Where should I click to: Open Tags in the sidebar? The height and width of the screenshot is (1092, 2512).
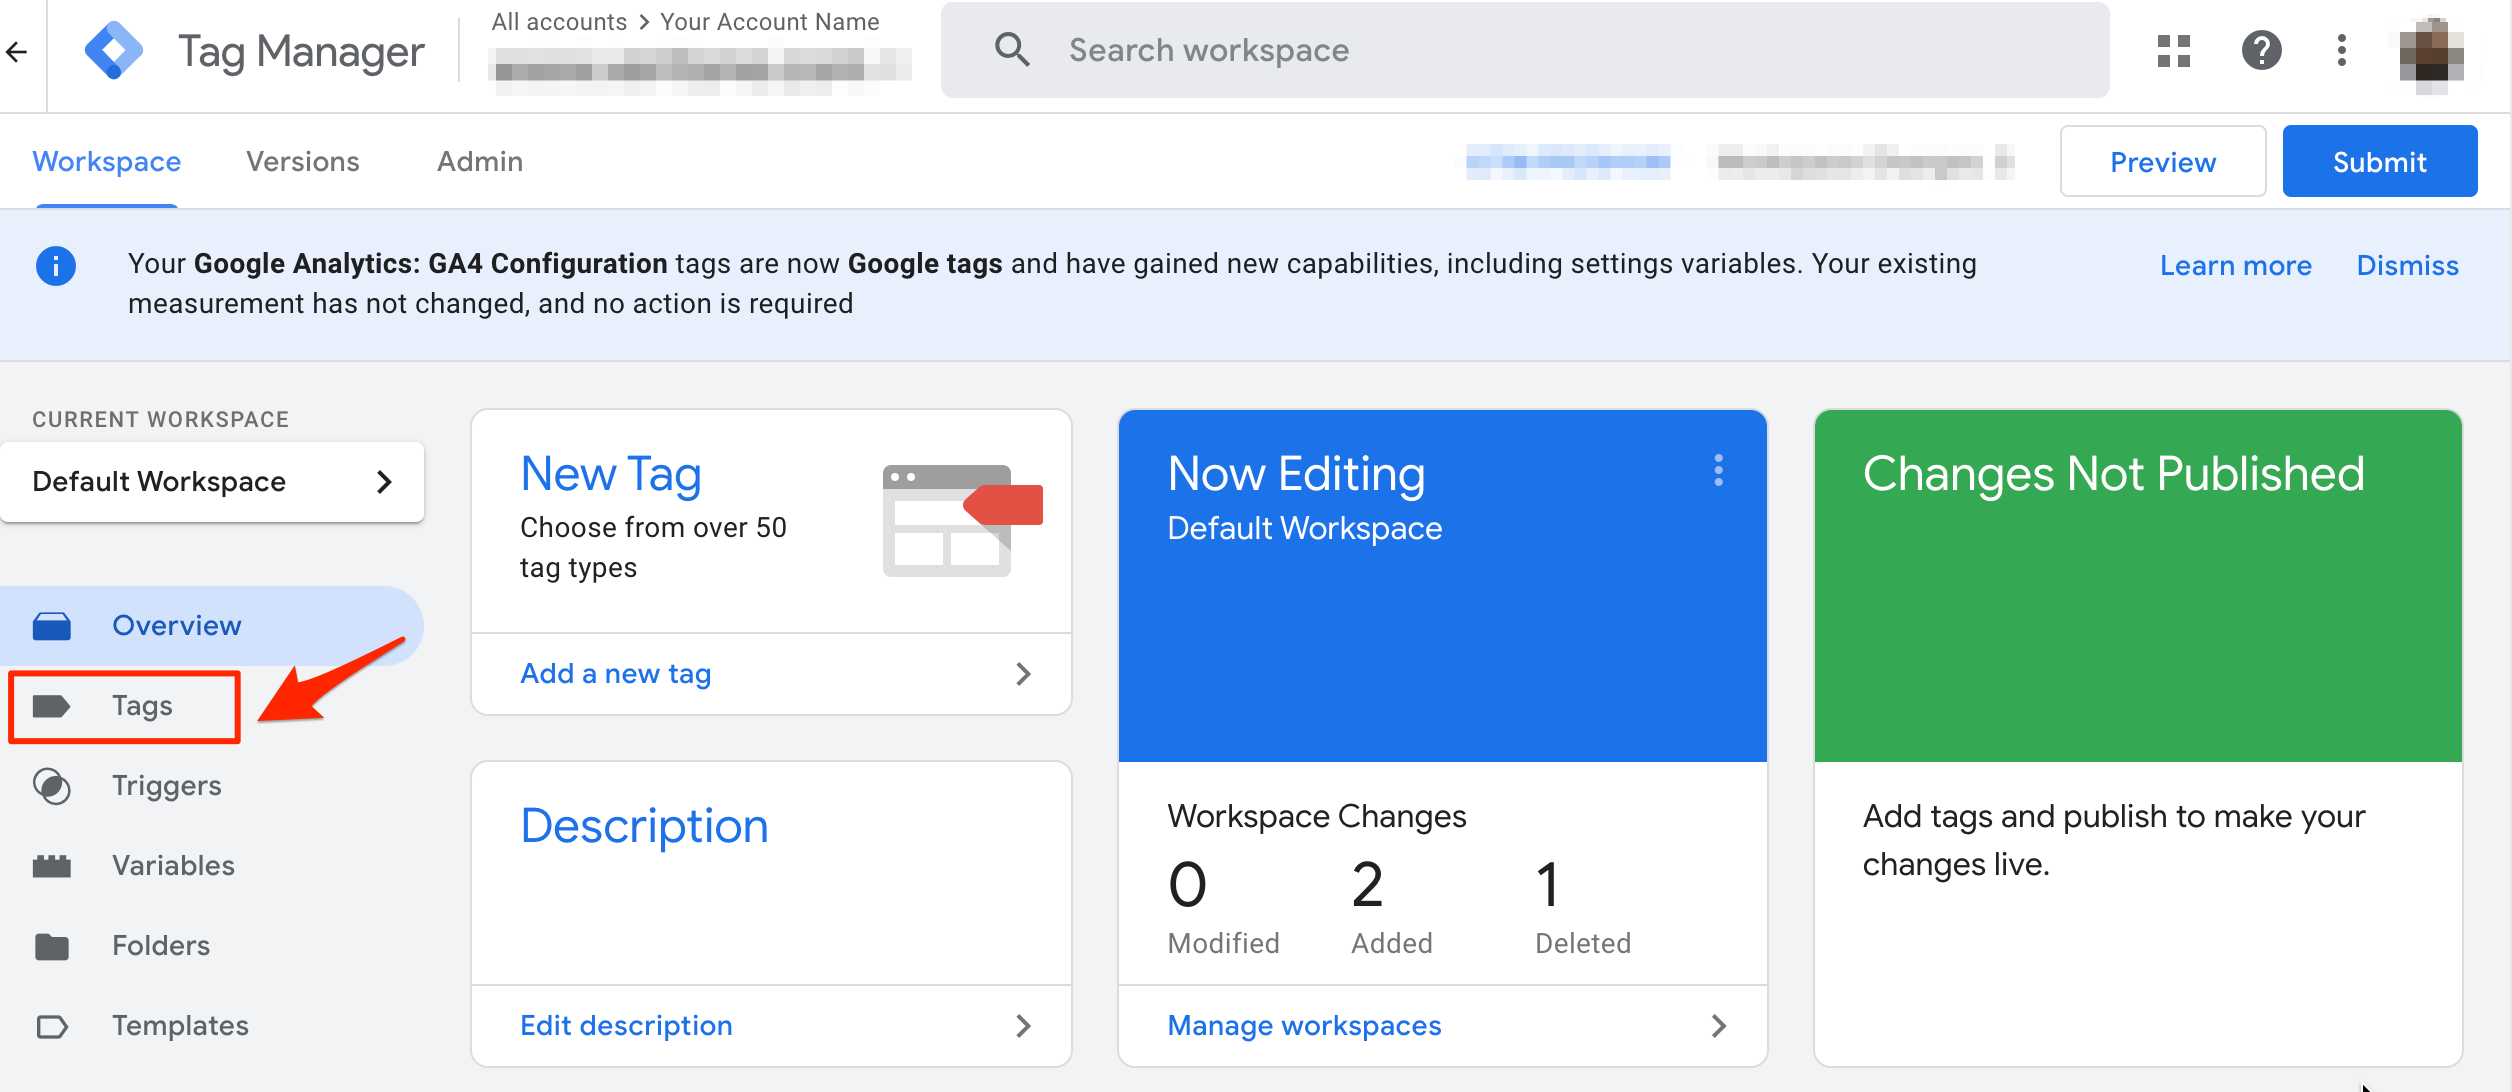141,706
